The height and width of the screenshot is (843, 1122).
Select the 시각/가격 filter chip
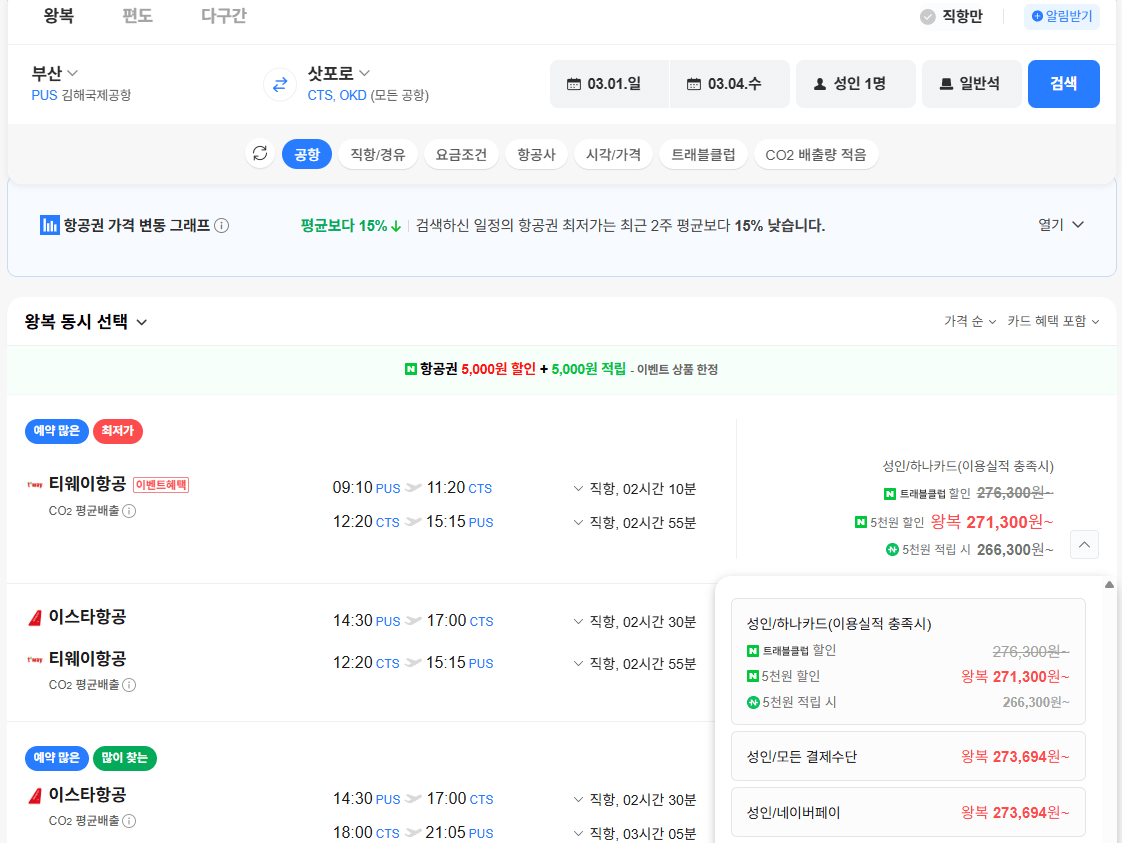[x=613, y=155]
